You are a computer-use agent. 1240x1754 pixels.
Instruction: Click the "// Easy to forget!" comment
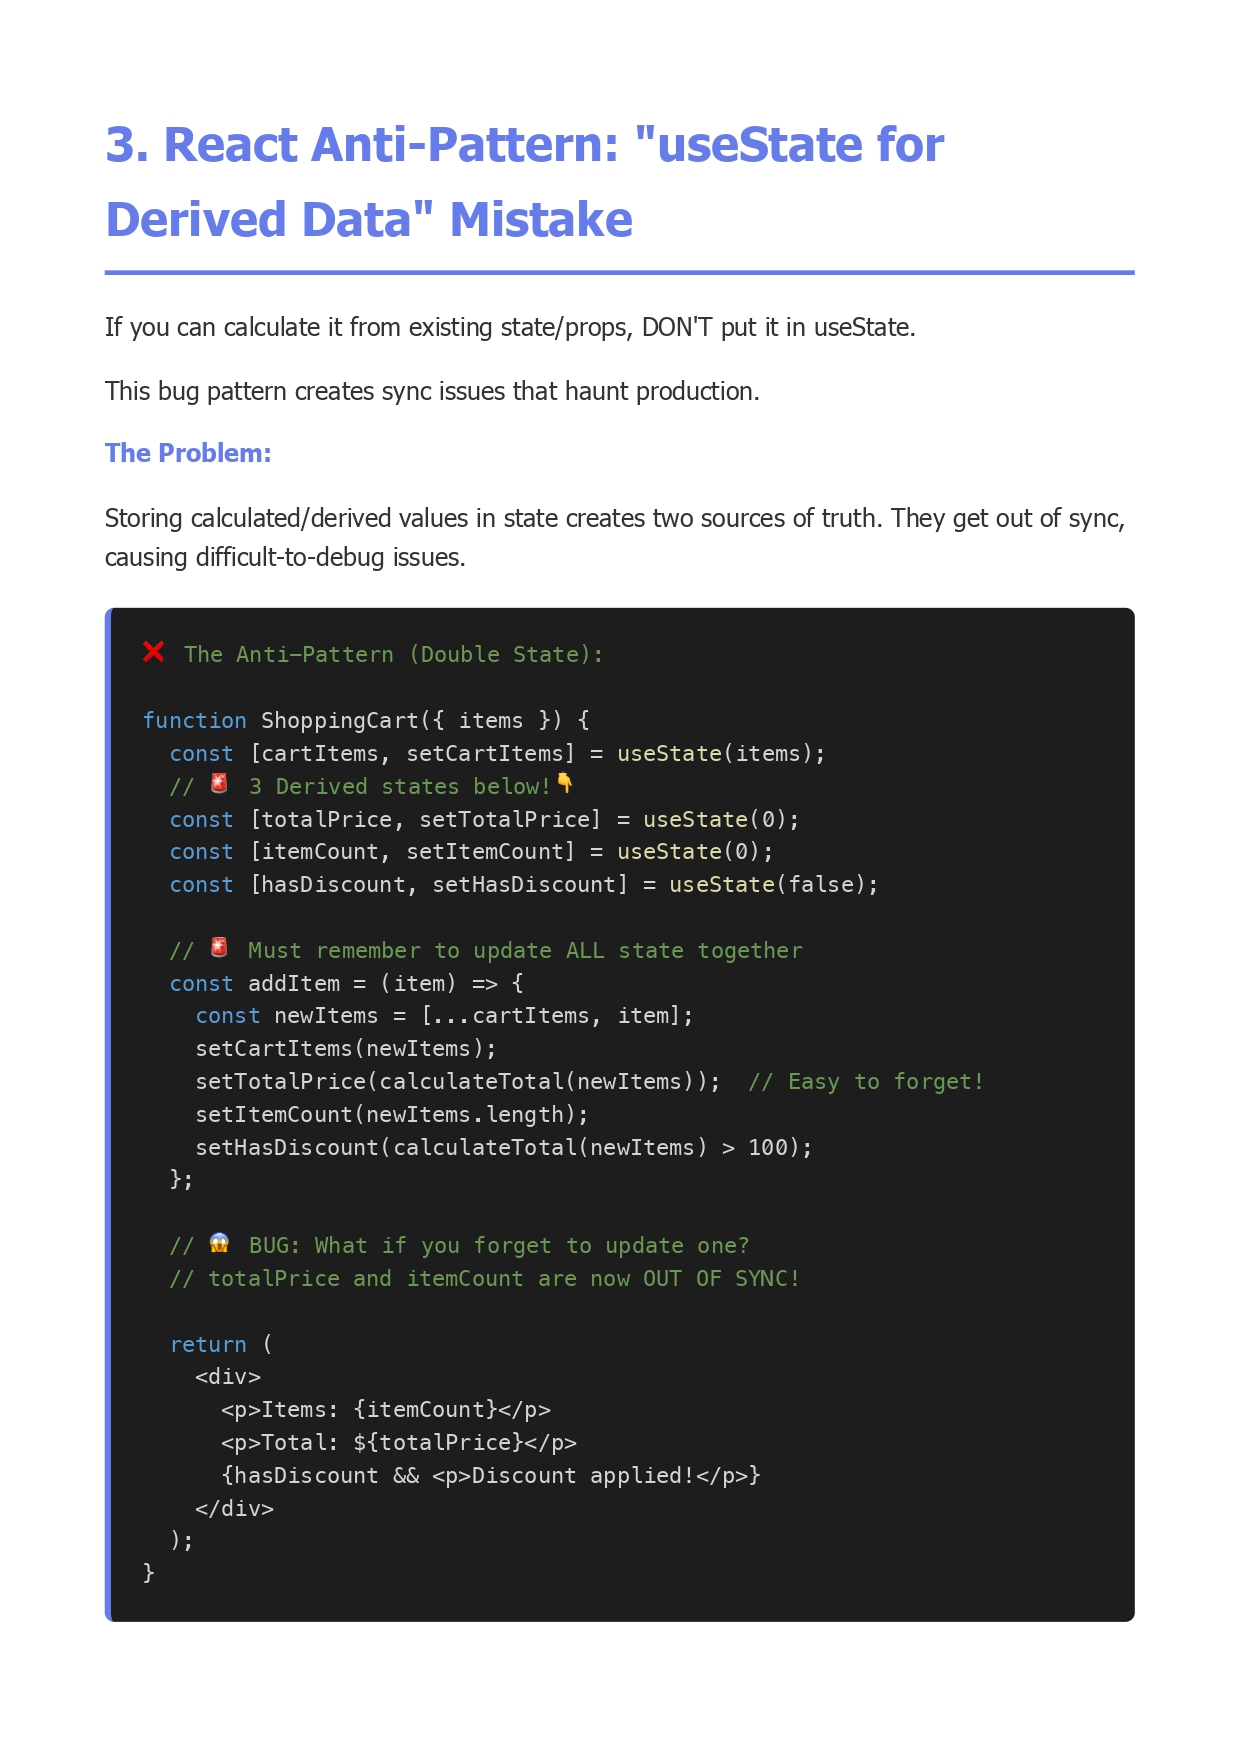(x=865, y=1081)
